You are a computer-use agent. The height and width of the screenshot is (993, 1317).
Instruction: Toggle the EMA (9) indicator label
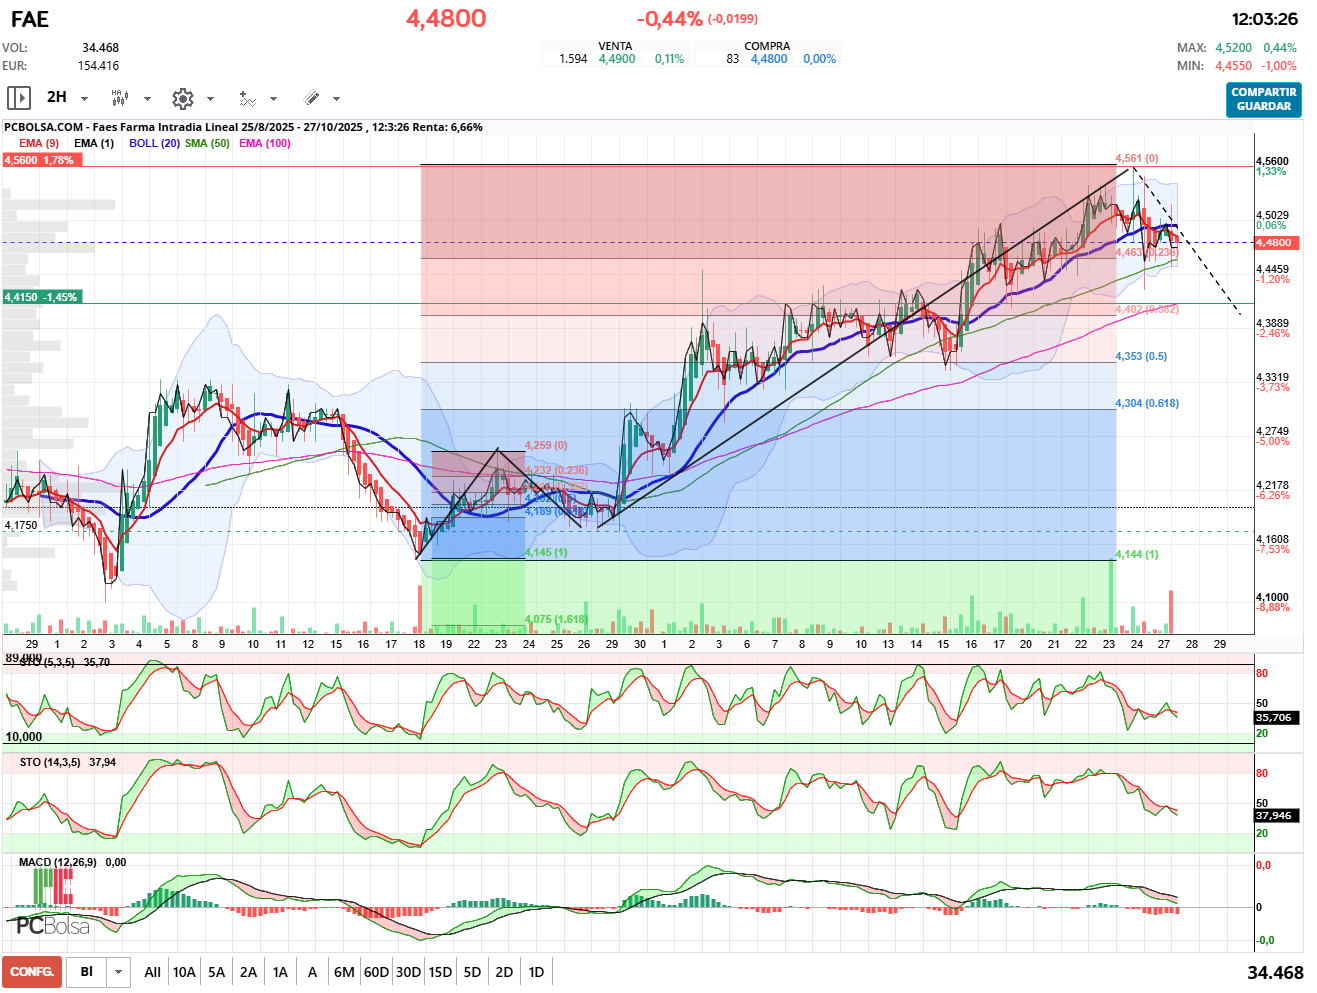[x=39, y=143]
